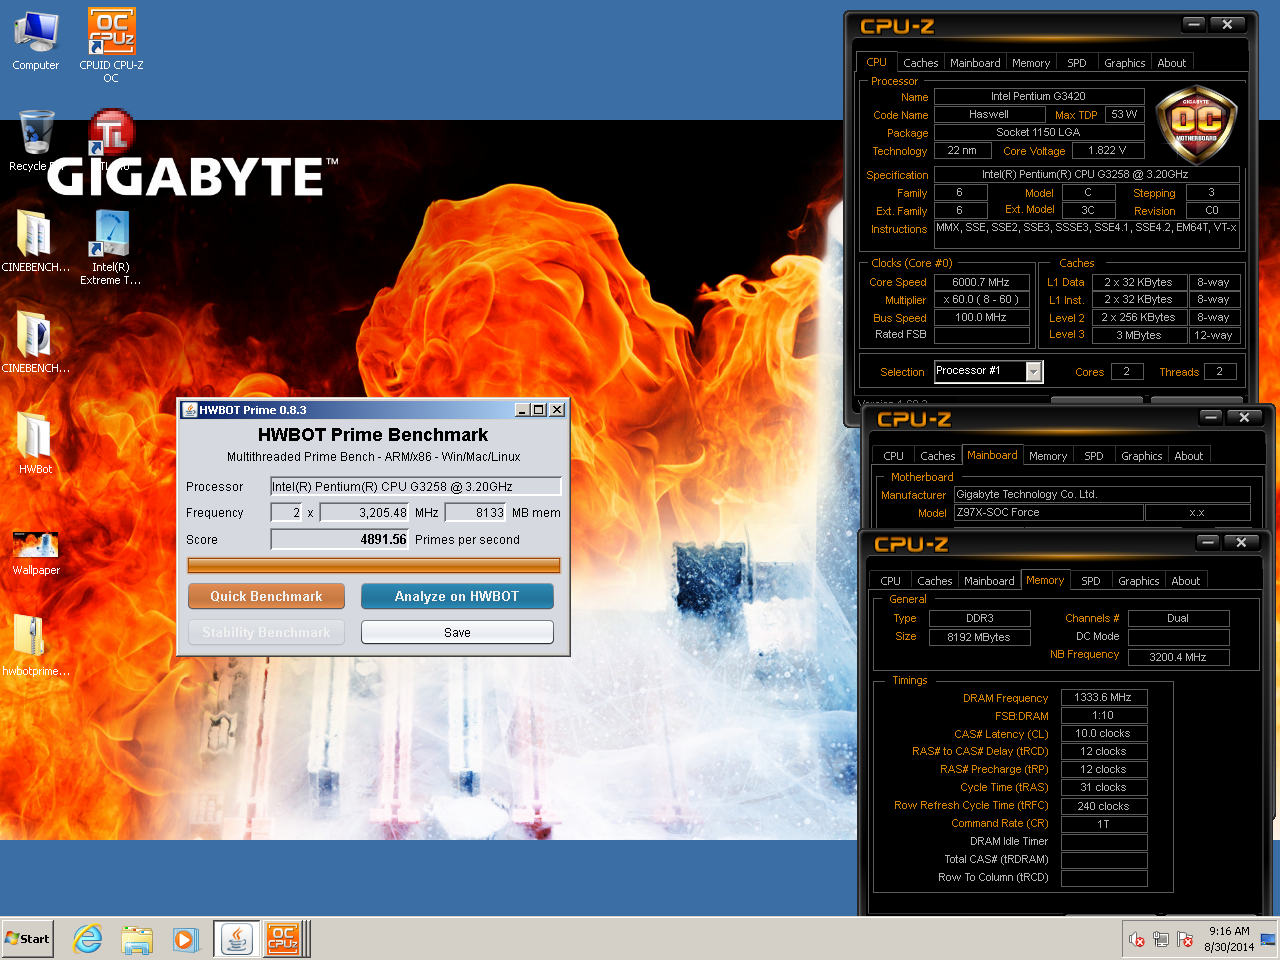Click the benchmark progress bar
This screenshot has width=1280, height=960.
point(374,565)
